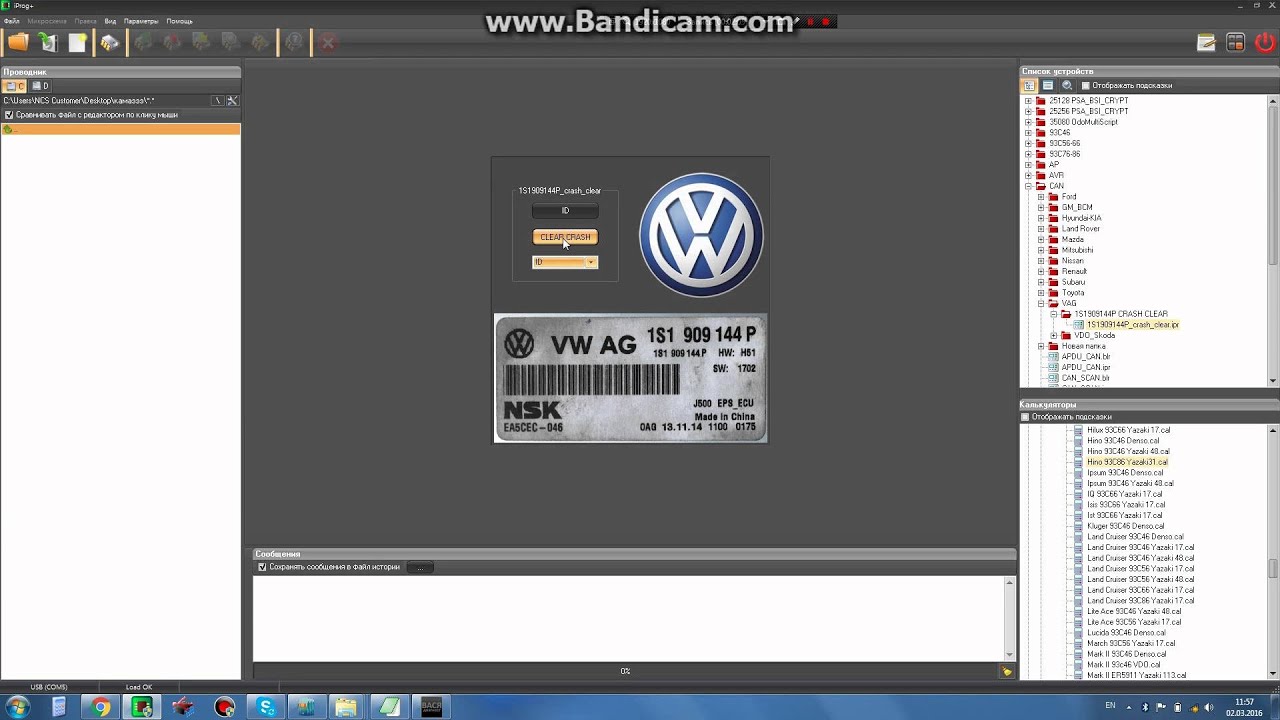This screenshot has width=1280, height=720.
Task: Collapse the VAG folder node
Action: 1041,303
